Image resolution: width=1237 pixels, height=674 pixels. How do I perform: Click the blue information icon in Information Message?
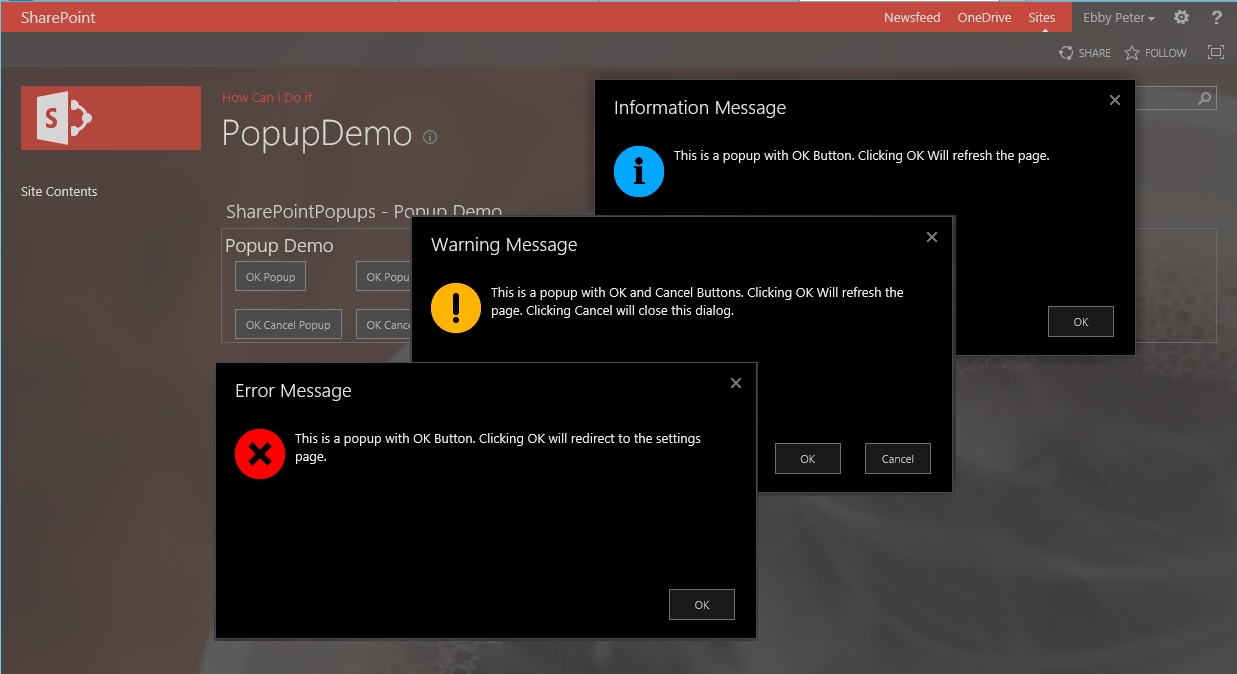tap(638, 171)
